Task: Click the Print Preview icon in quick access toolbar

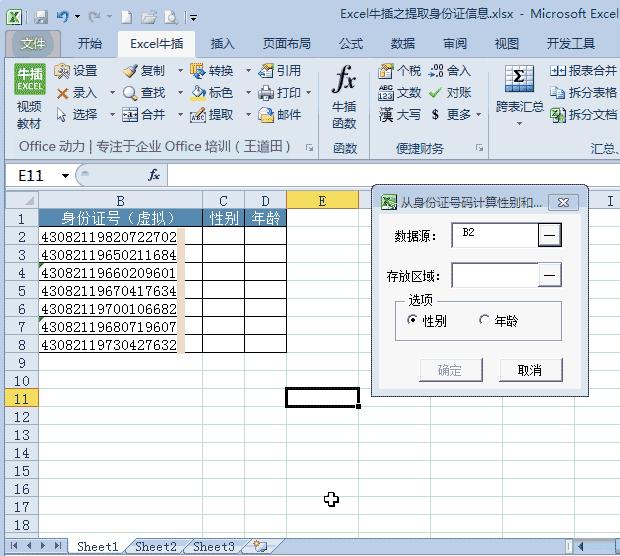Action: [171, 17]
